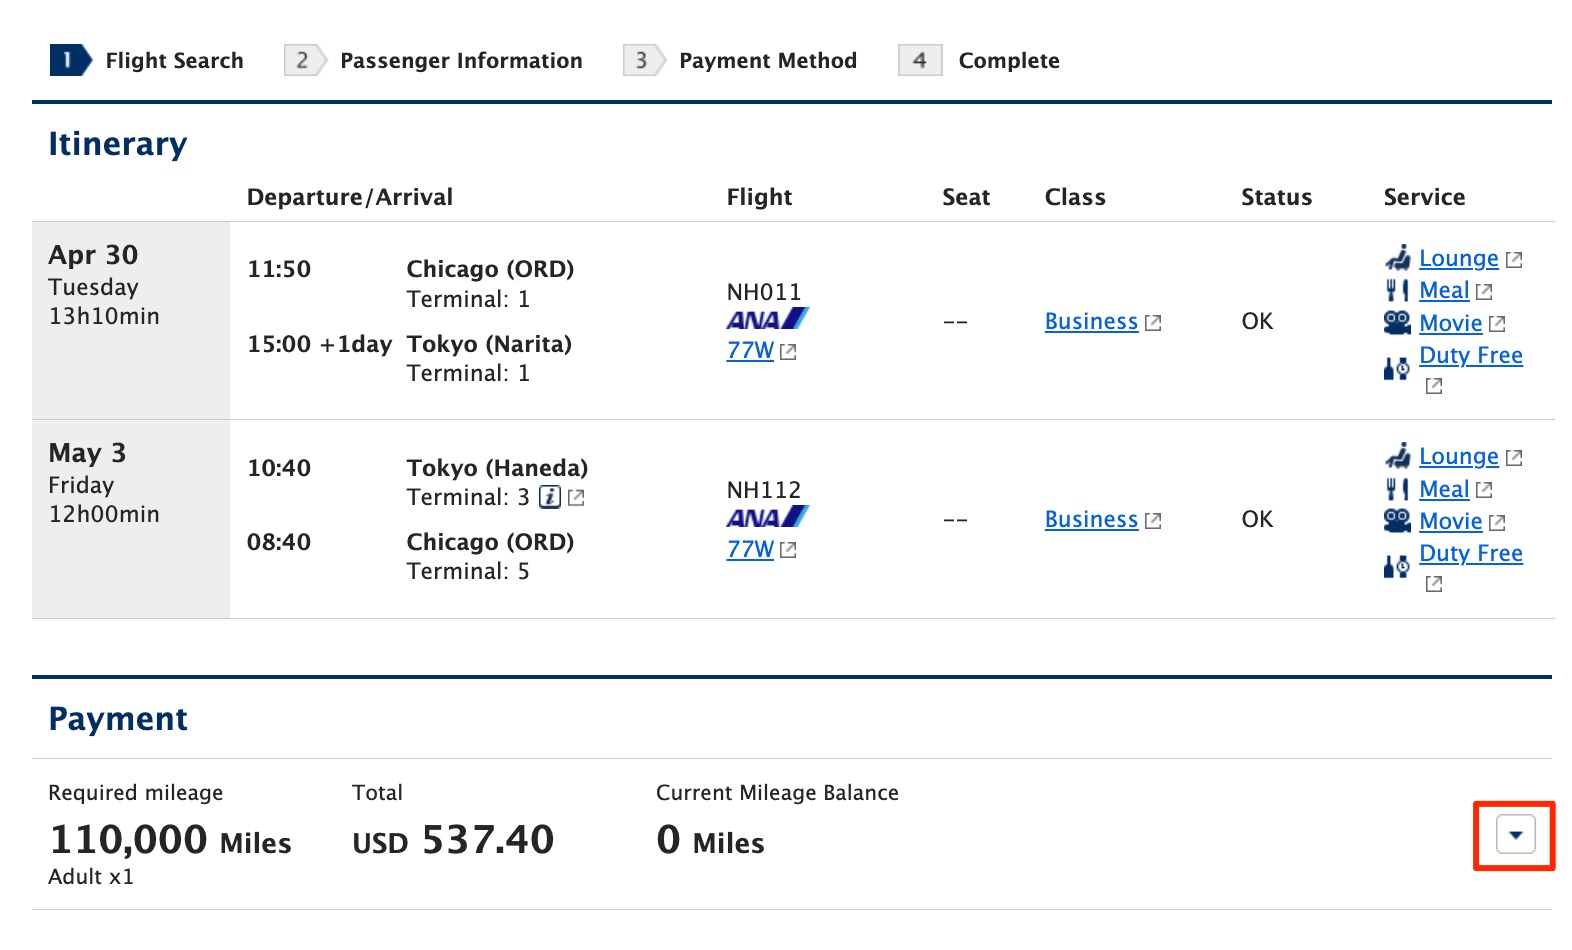Open Duty Free link for NH011
Screen dimensions: 1572x950
point(1470,356)
